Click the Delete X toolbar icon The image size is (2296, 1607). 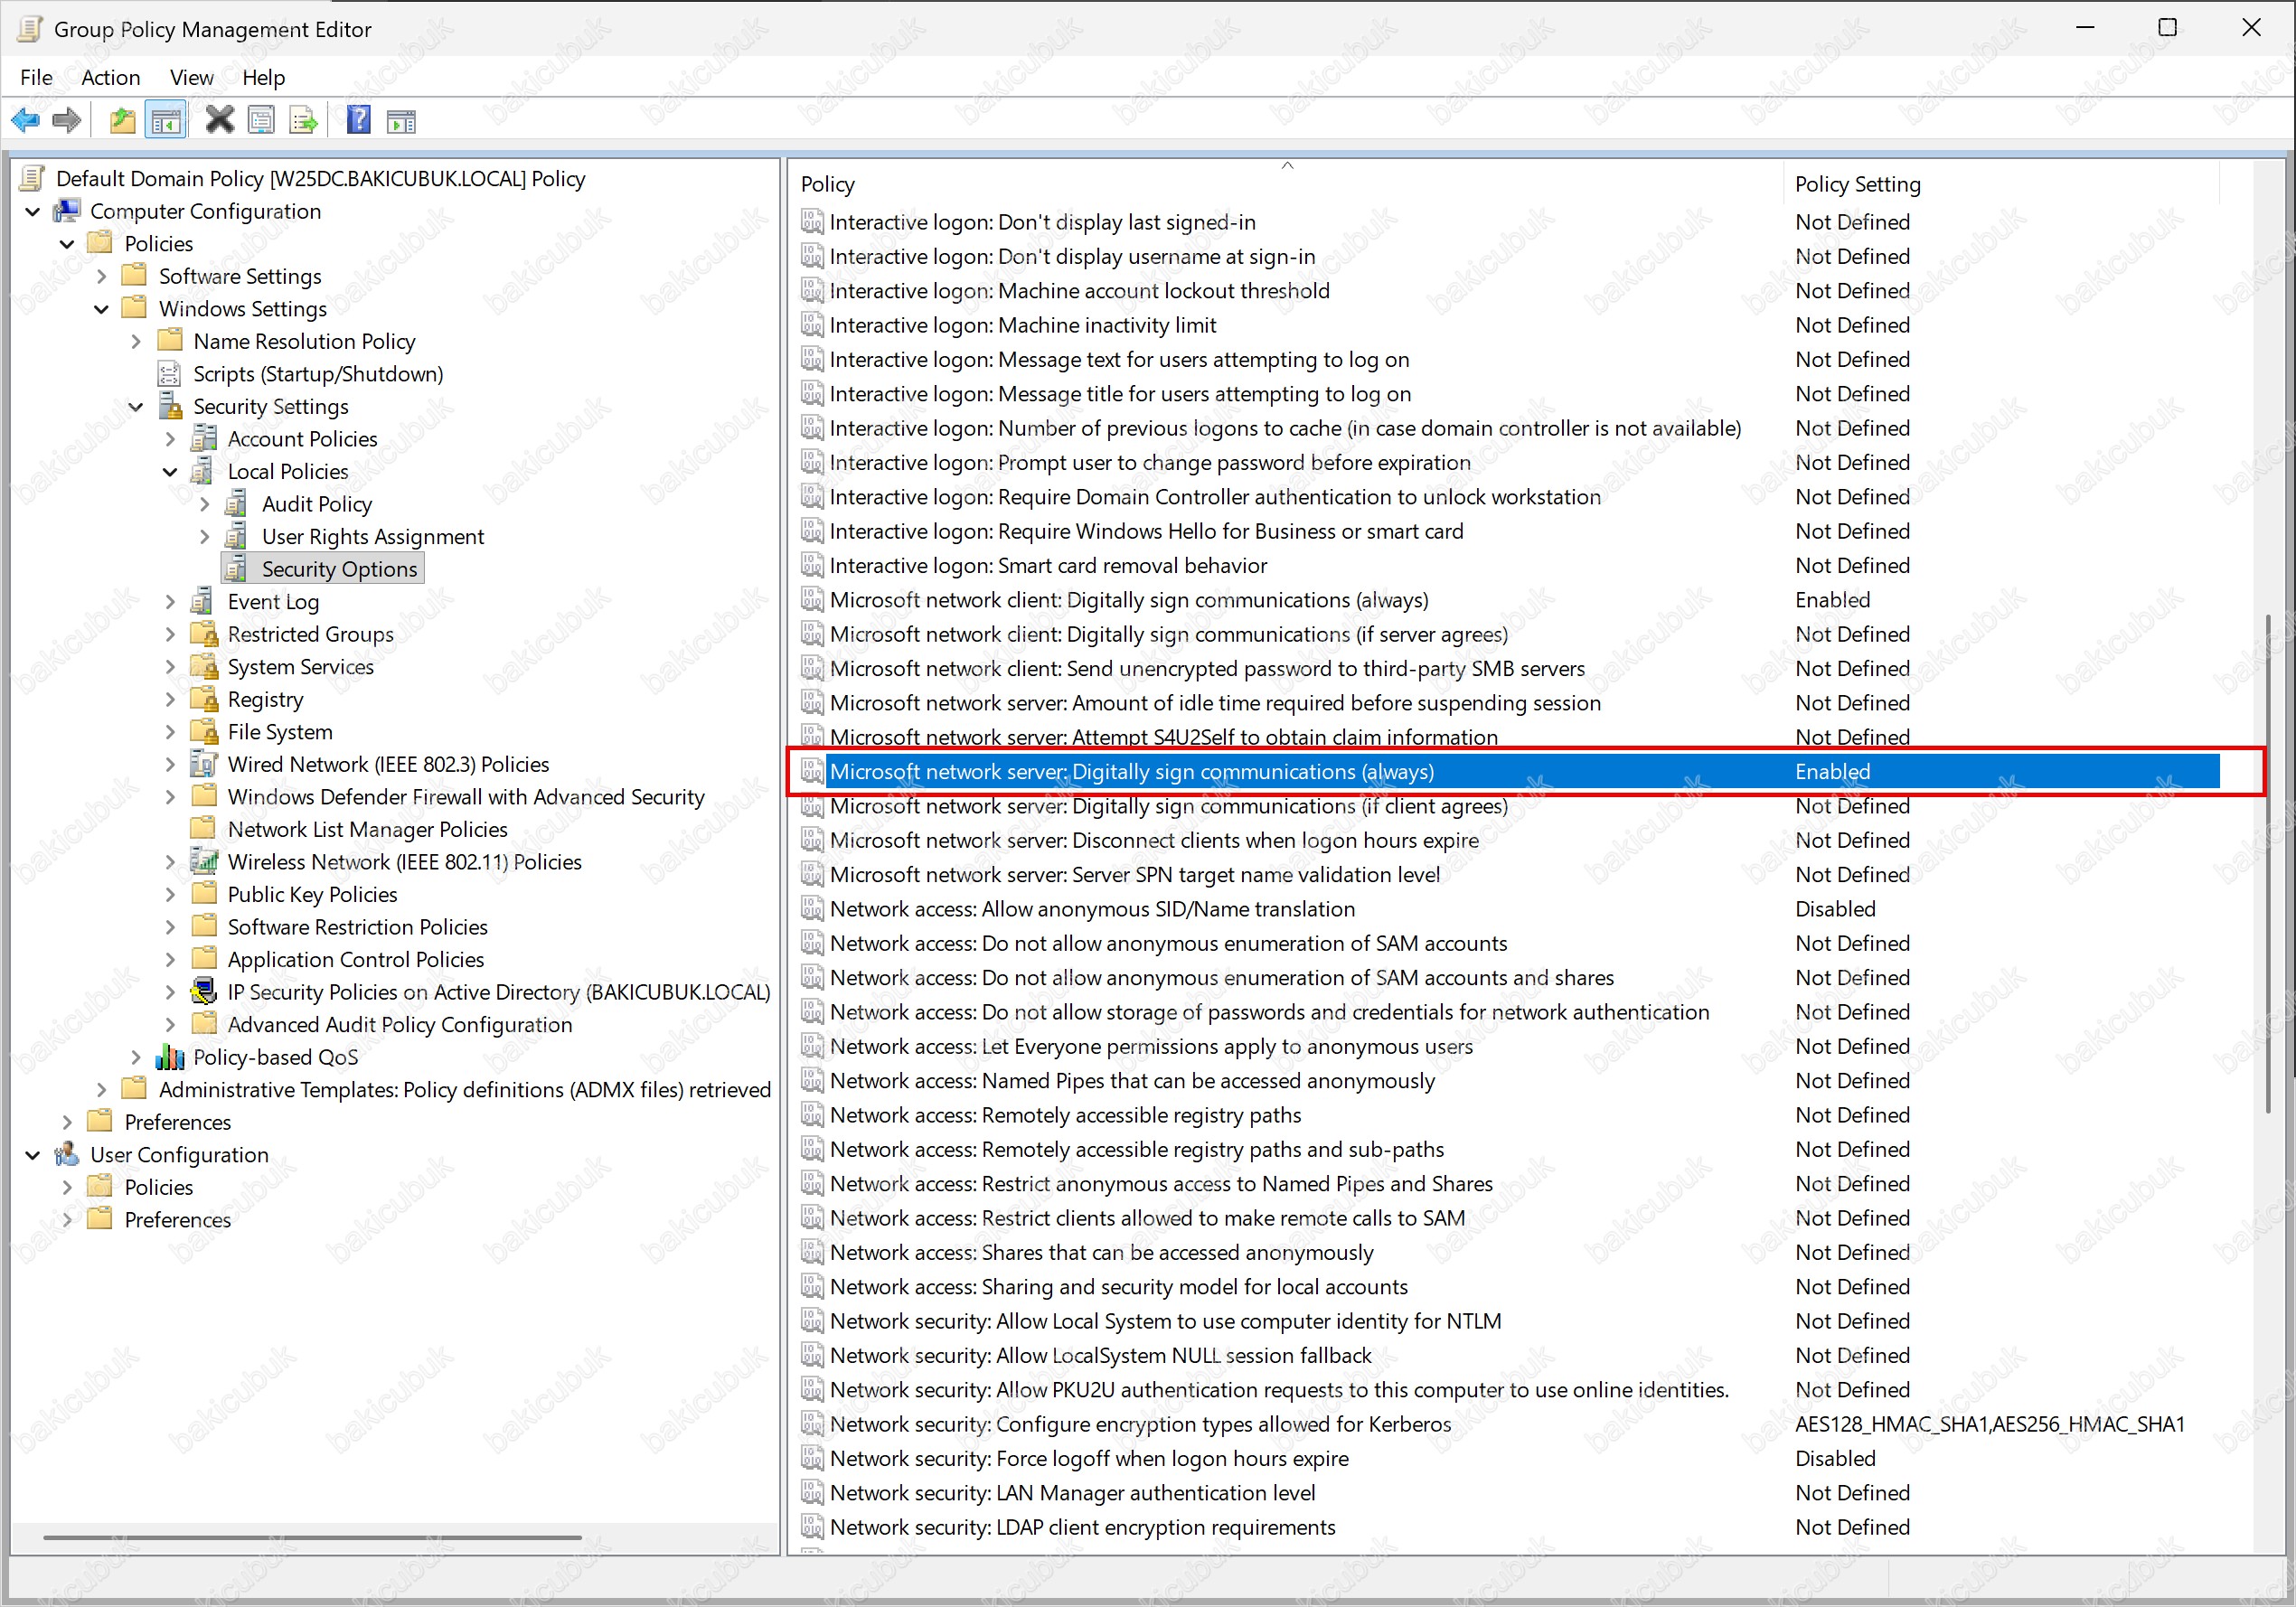coord(219,121)
